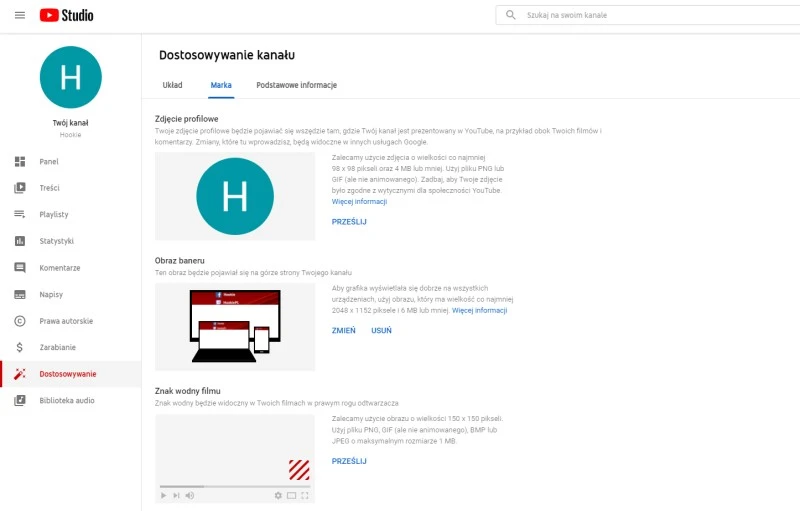800x511 pixels.
Task: Click the Znak wodny filmu heading
Action: (188, 391)
